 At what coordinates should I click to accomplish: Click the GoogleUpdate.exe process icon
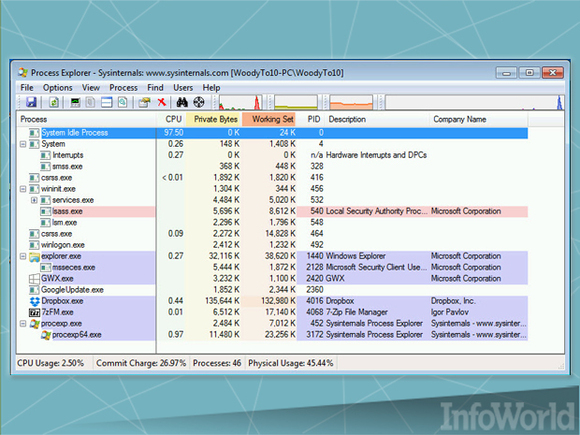[34, 290]
